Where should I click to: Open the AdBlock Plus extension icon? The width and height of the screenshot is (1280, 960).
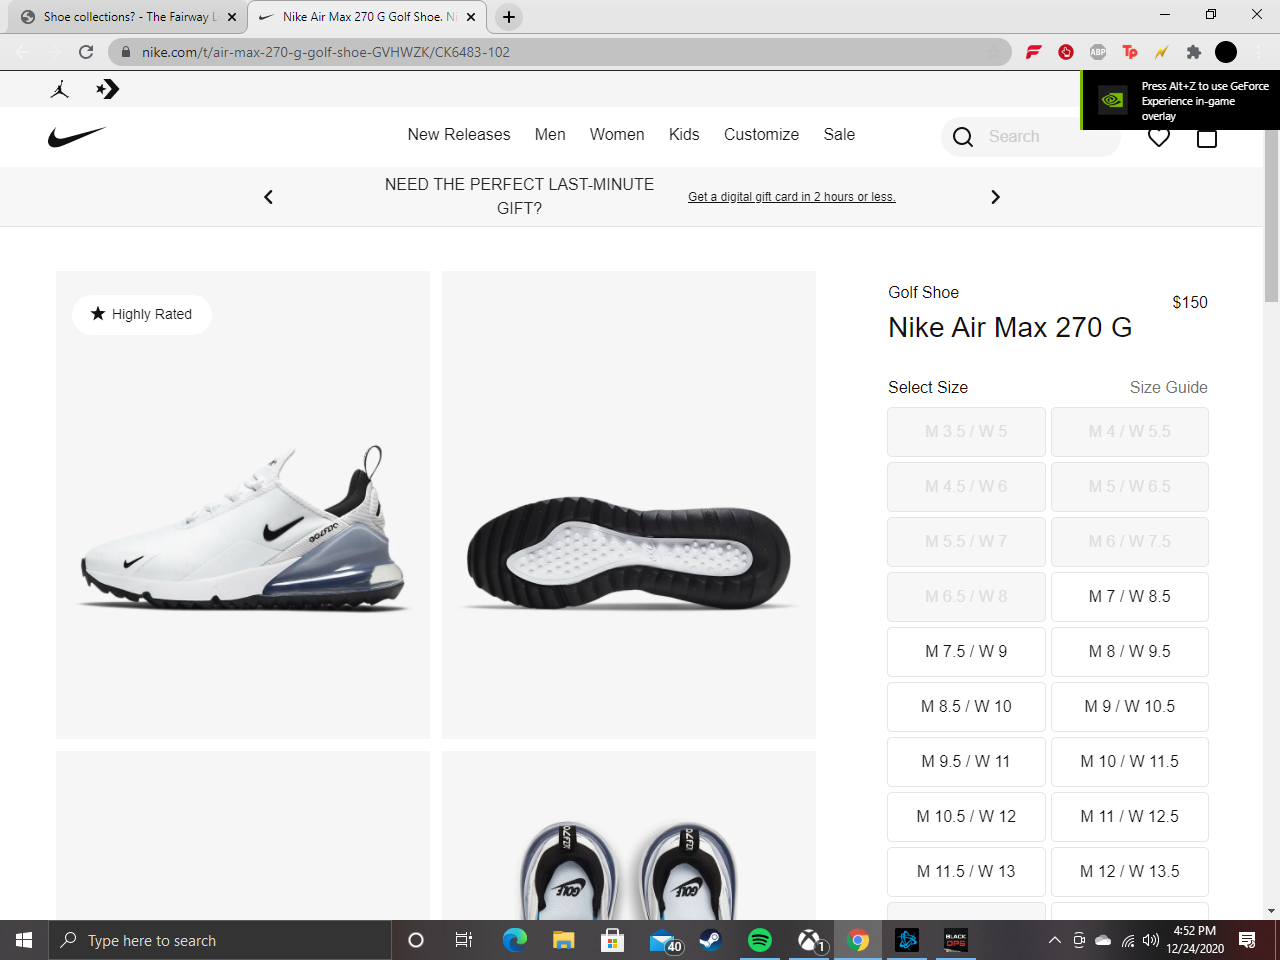1098,52
